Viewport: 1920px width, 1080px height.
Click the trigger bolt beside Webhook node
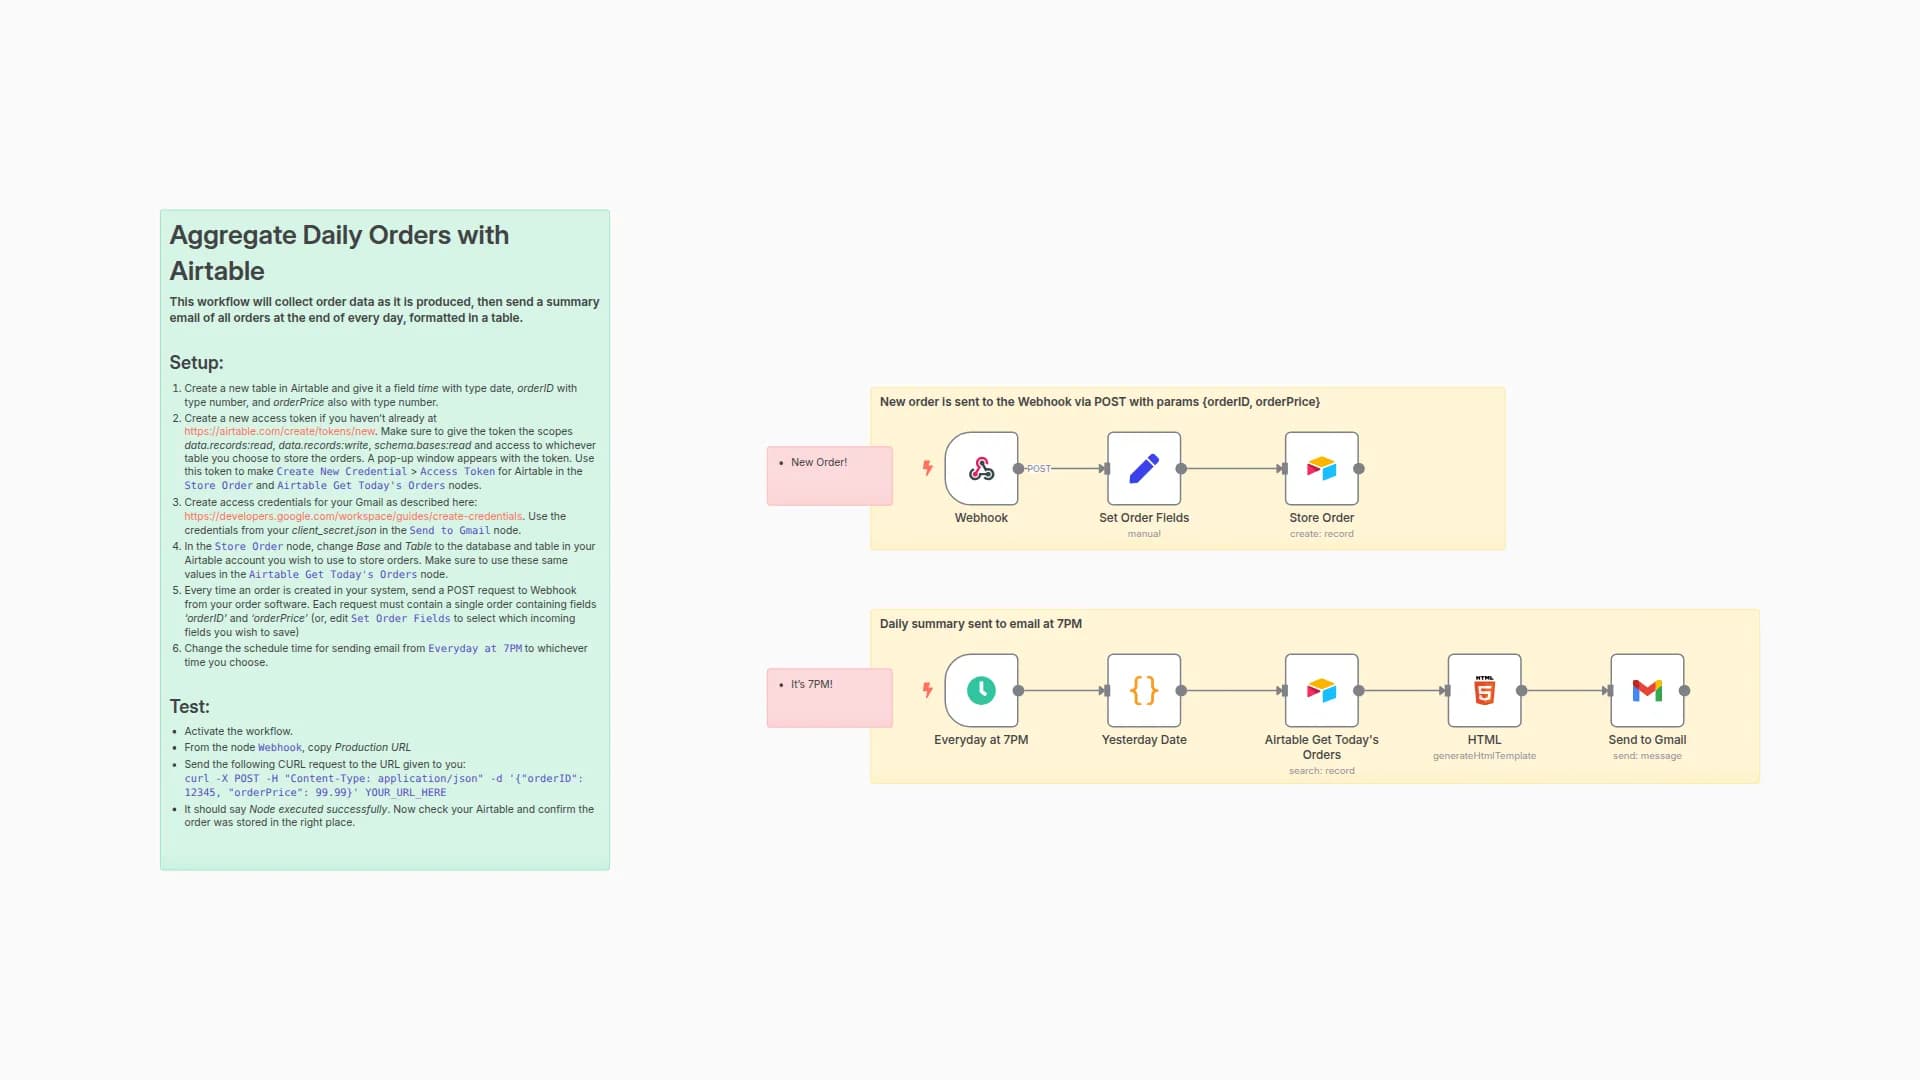pos(928,467)
